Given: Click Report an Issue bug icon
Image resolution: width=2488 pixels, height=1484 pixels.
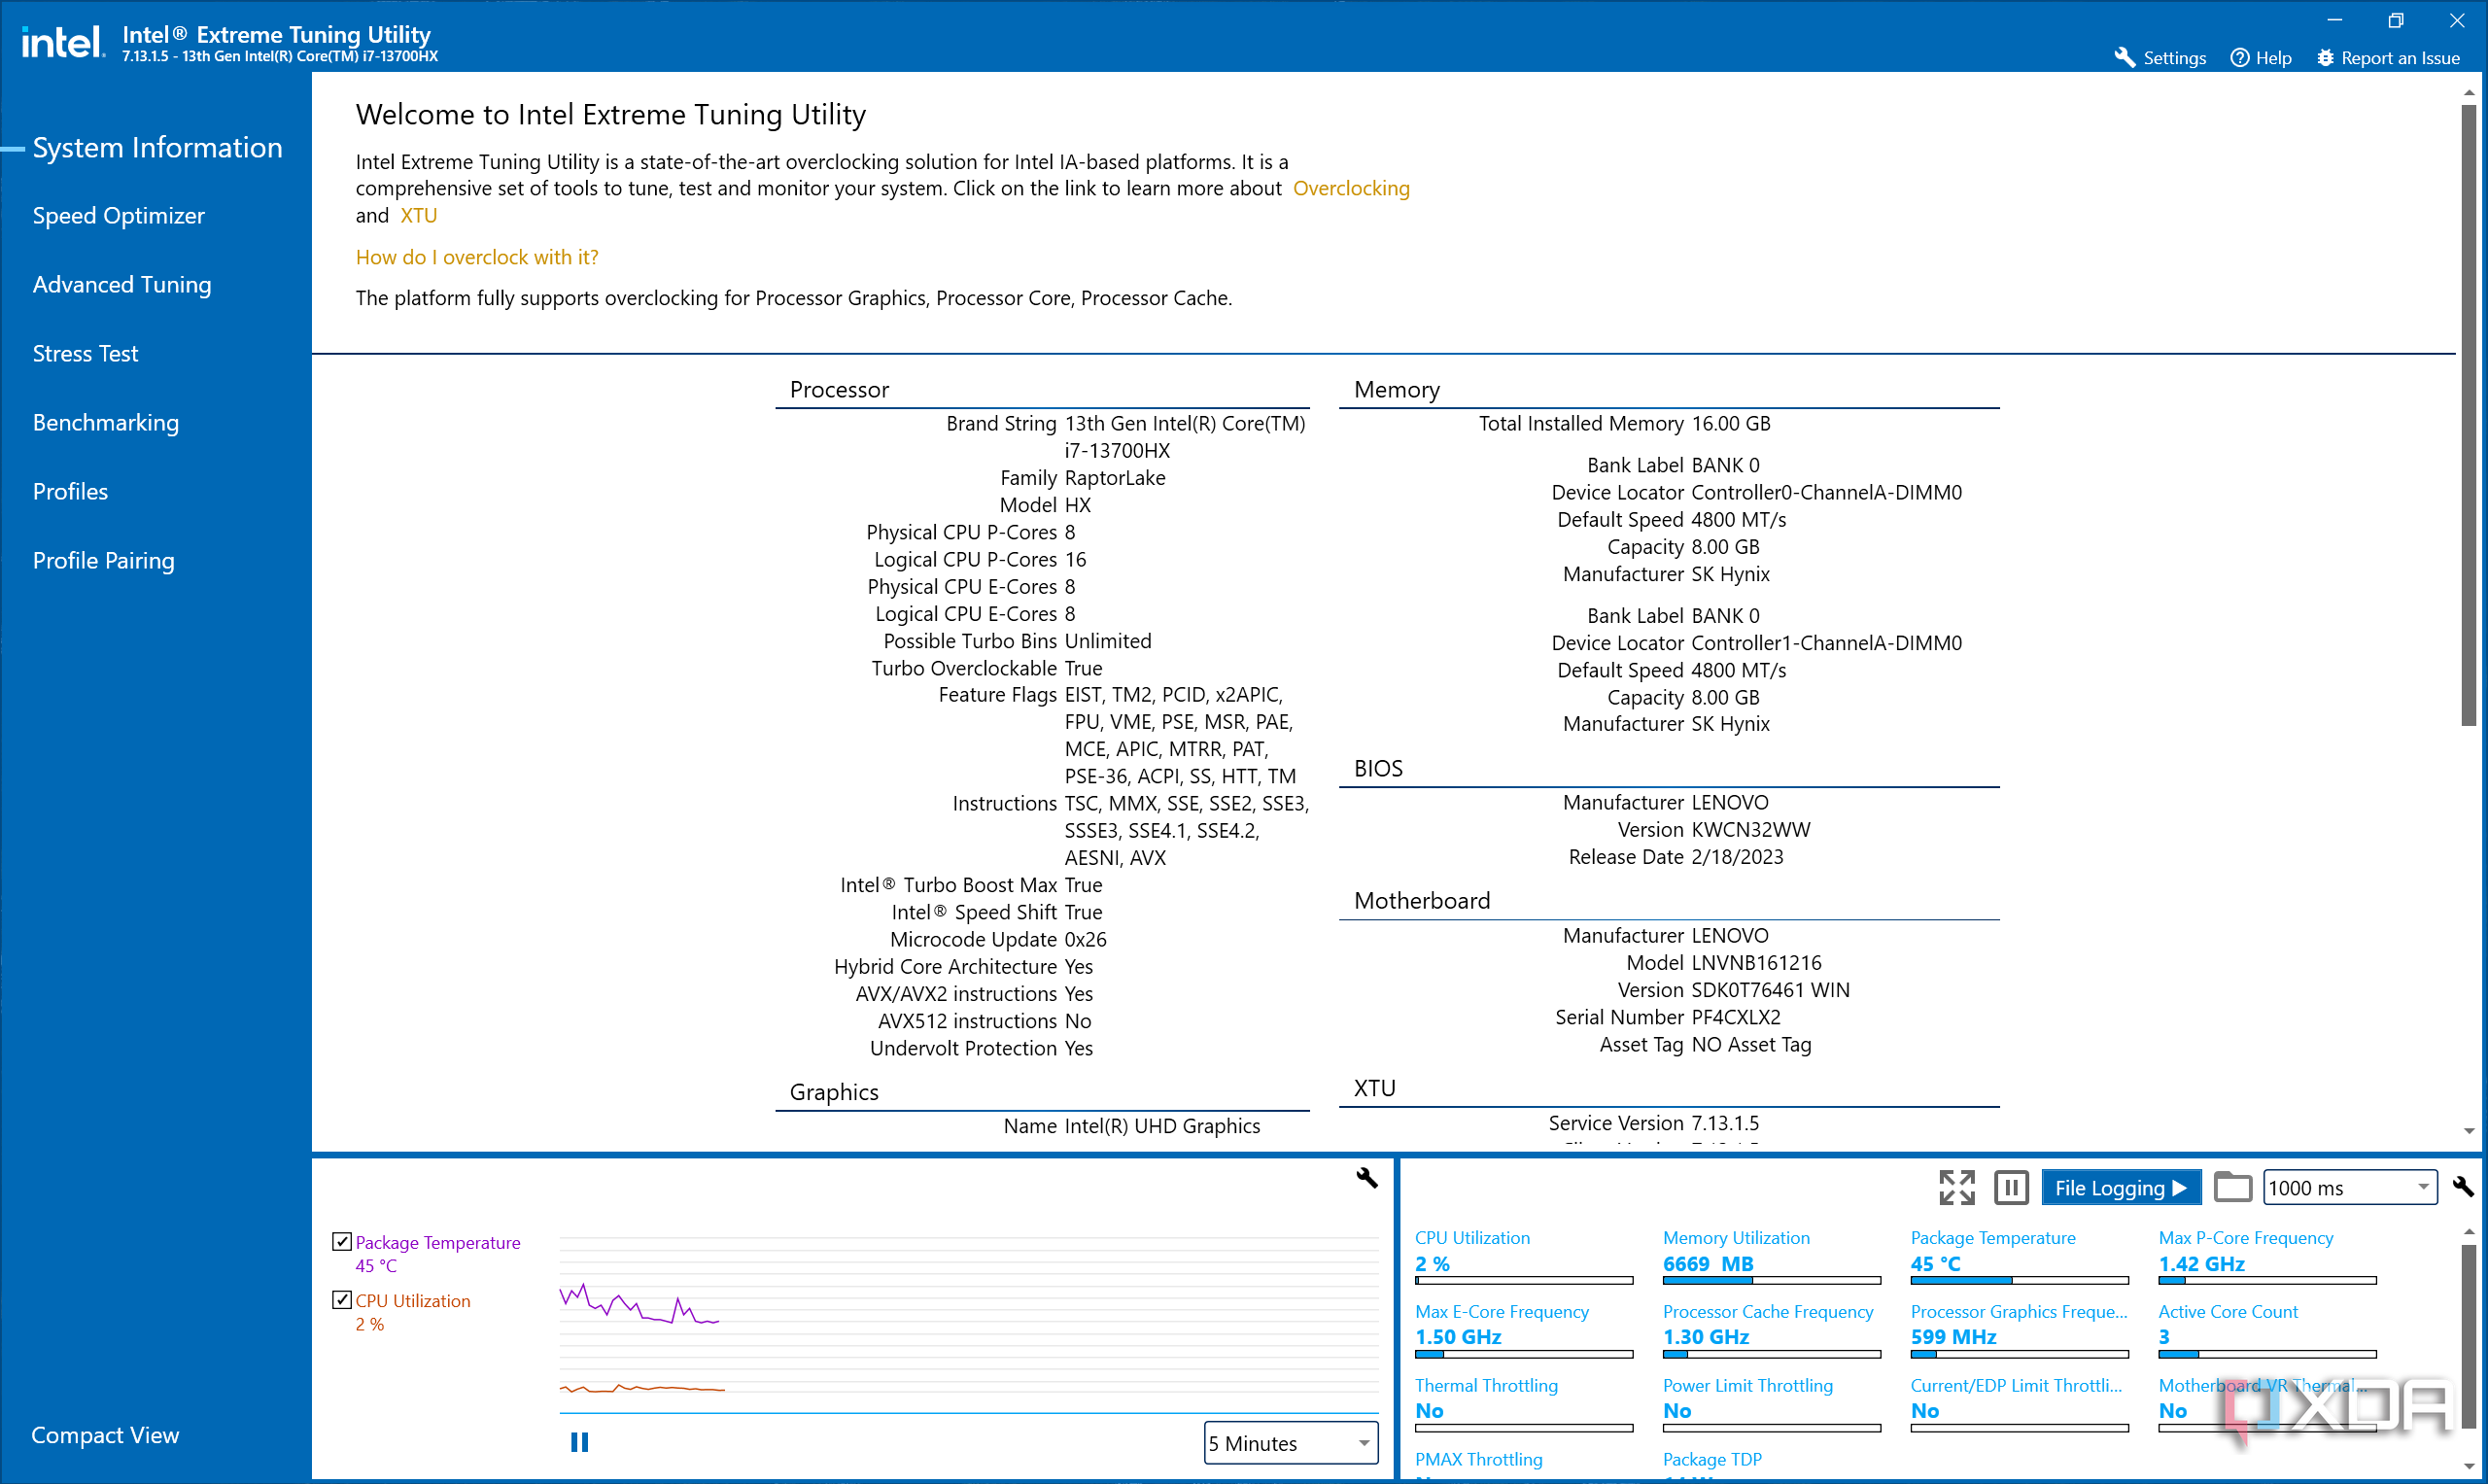Looking at the screenshot, I should [x=2325, y=57].
